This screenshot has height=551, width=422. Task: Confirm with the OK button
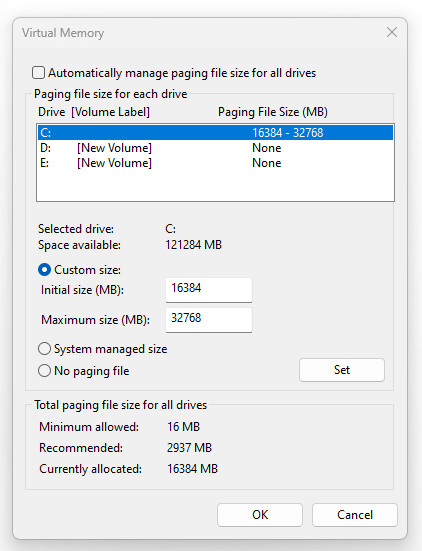[x=260, y=515]
